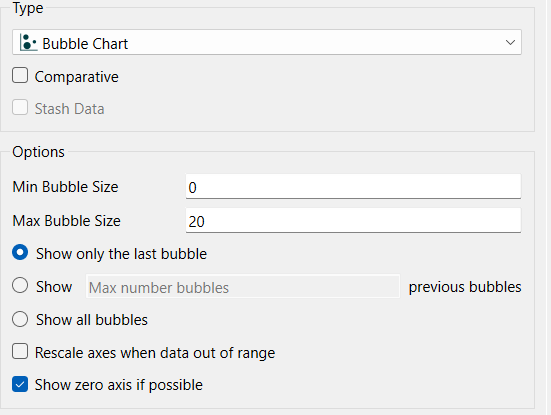The image size is (551, 415).
Task: Focus the Max number bubbles input
Action: click(243, 287)
